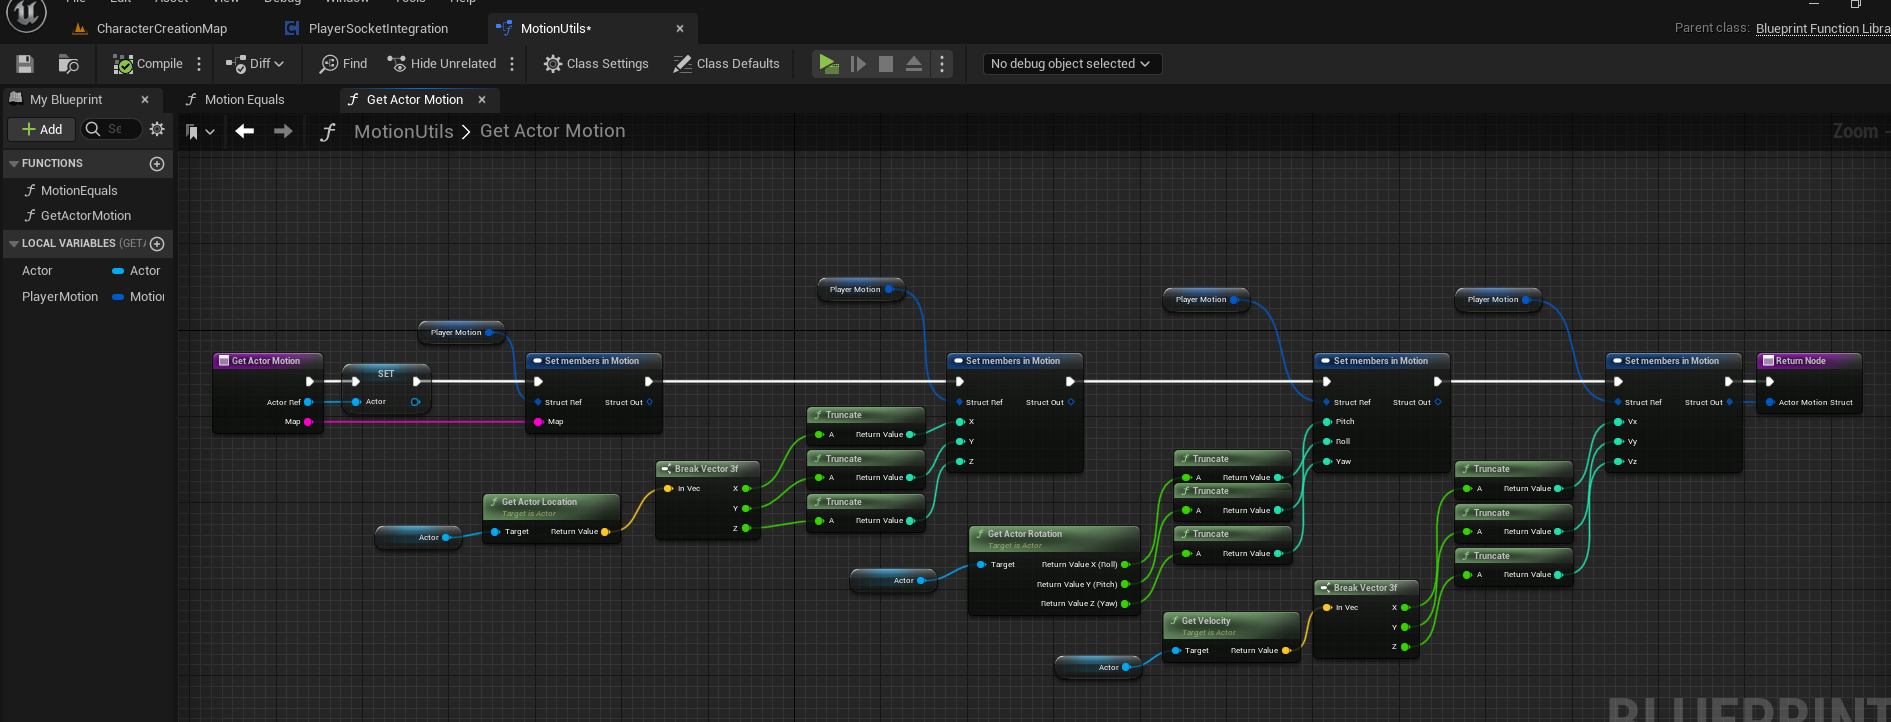Open Class Settings
Screen dimensions: 1891x722
(x=596, y=64)
